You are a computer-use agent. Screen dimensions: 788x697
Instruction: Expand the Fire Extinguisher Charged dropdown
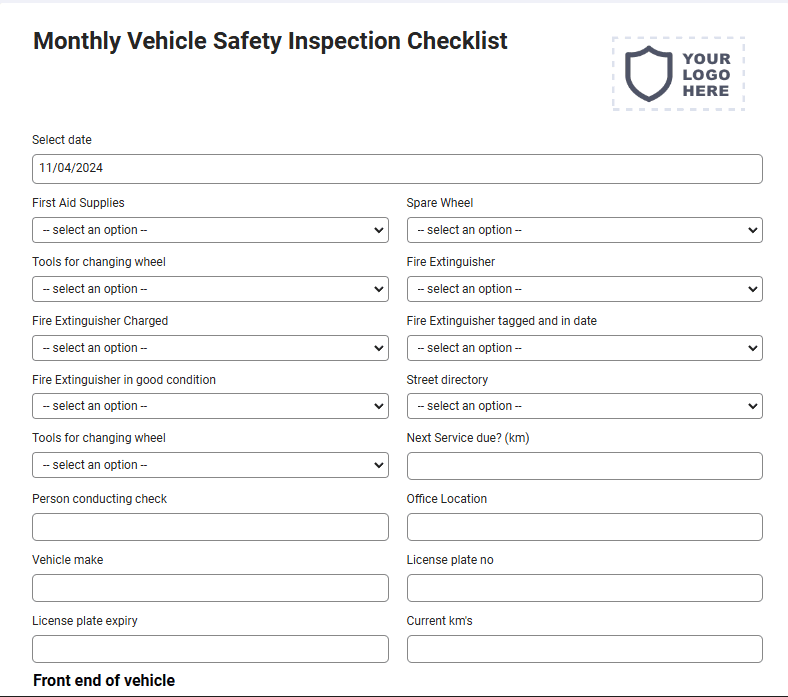click(210, 348)
